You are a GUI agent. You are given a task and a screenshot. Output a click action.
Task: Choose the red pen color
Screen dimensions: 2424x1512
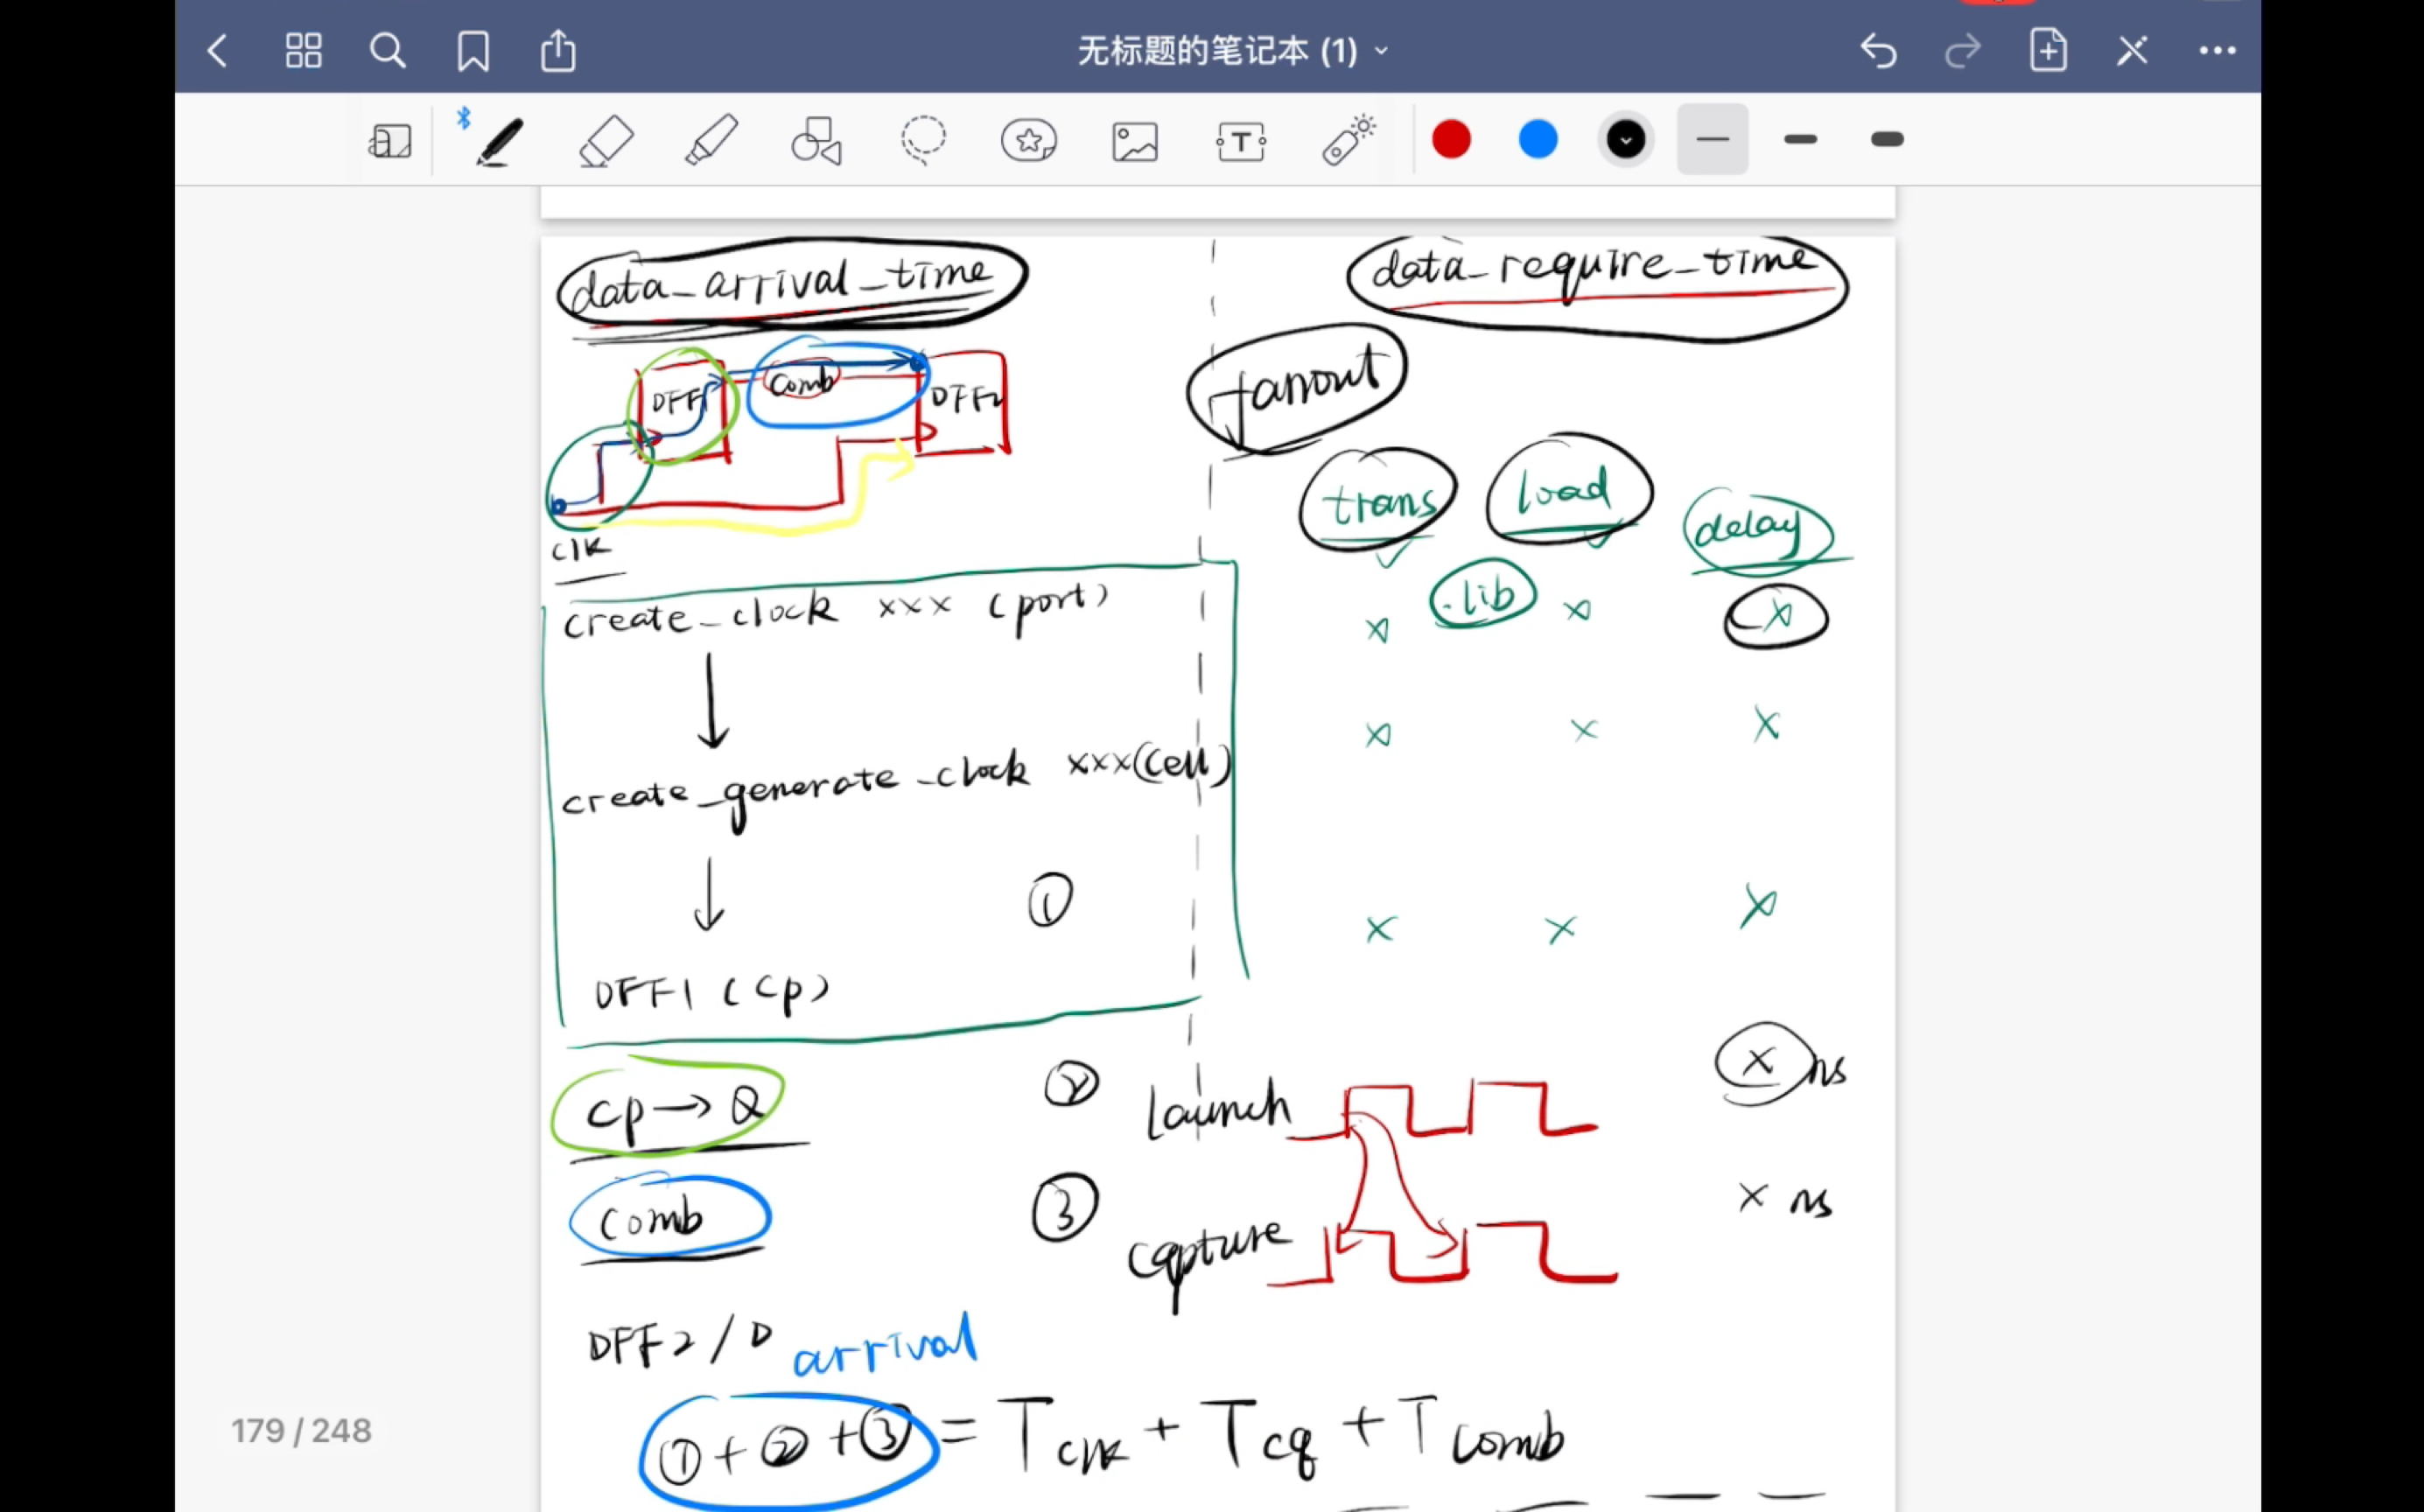tap(1451, 140)
